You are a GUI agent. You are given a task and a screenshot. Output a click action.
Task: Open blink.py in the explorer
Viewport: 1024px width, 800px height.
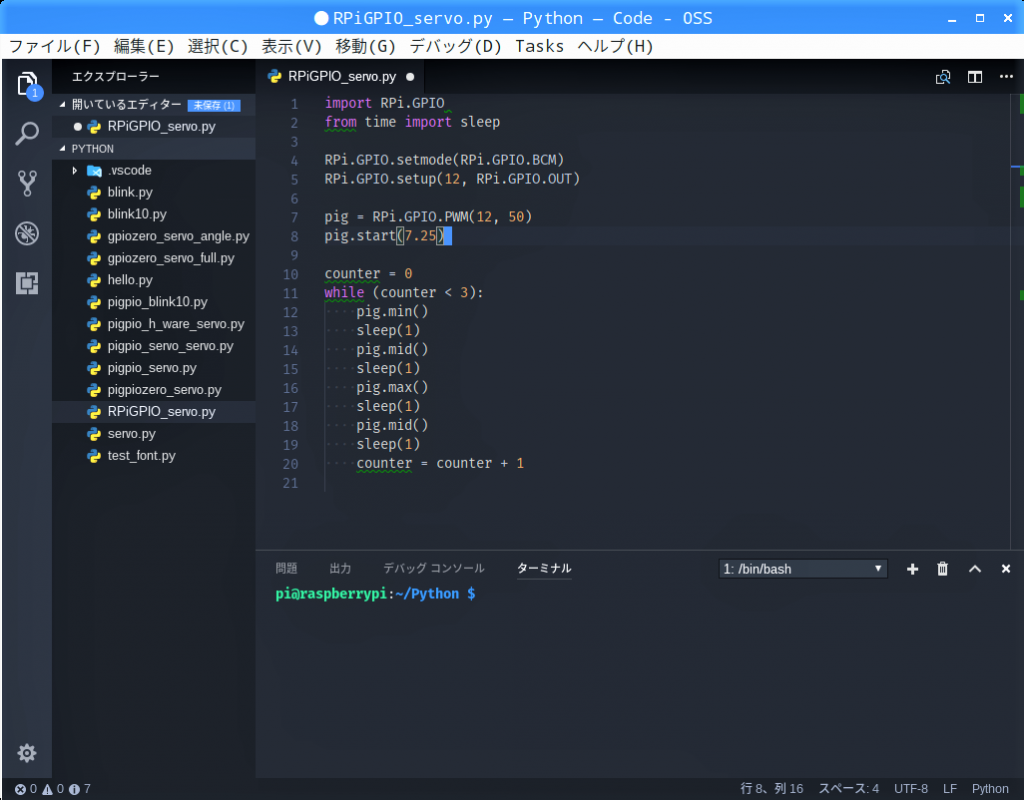(x=153, y=192)
